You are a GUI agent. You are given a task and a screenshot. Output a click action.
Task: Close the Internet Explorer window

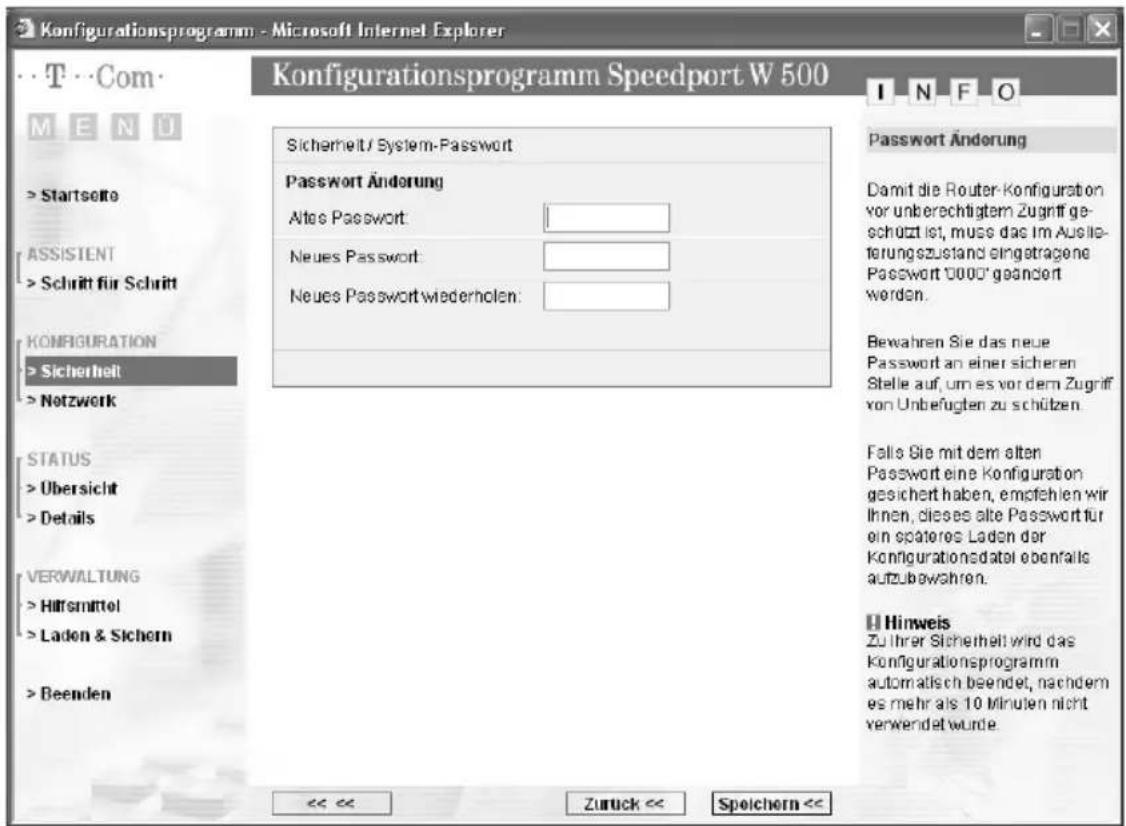[1102, 30]
